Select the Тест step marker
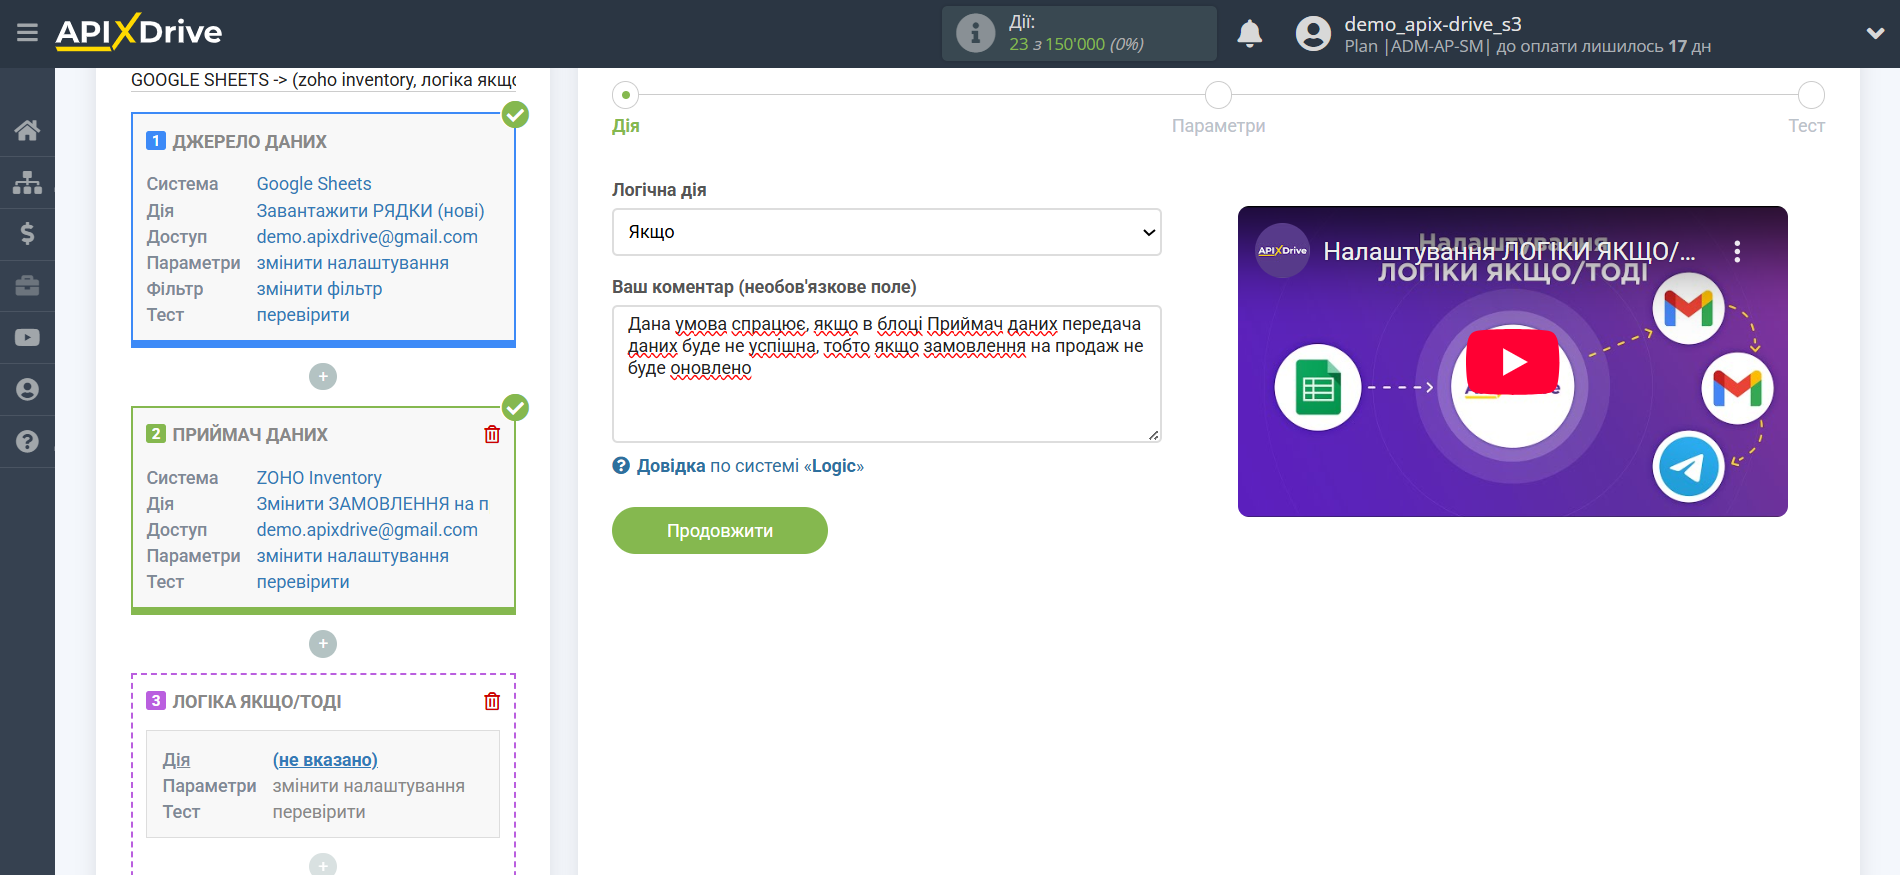This screenshot has width=1900, height=875. click(x=1811, y=96)
